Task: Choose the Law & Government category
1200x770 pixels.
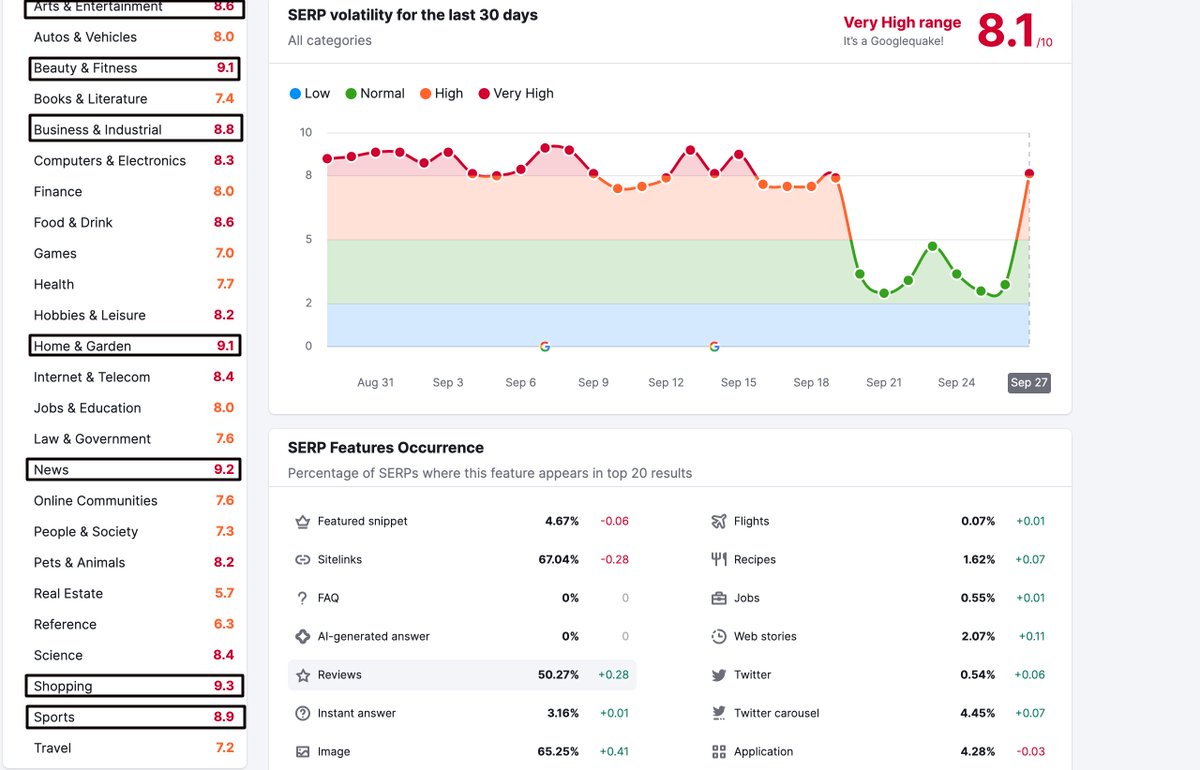Action: pos(136,439)
